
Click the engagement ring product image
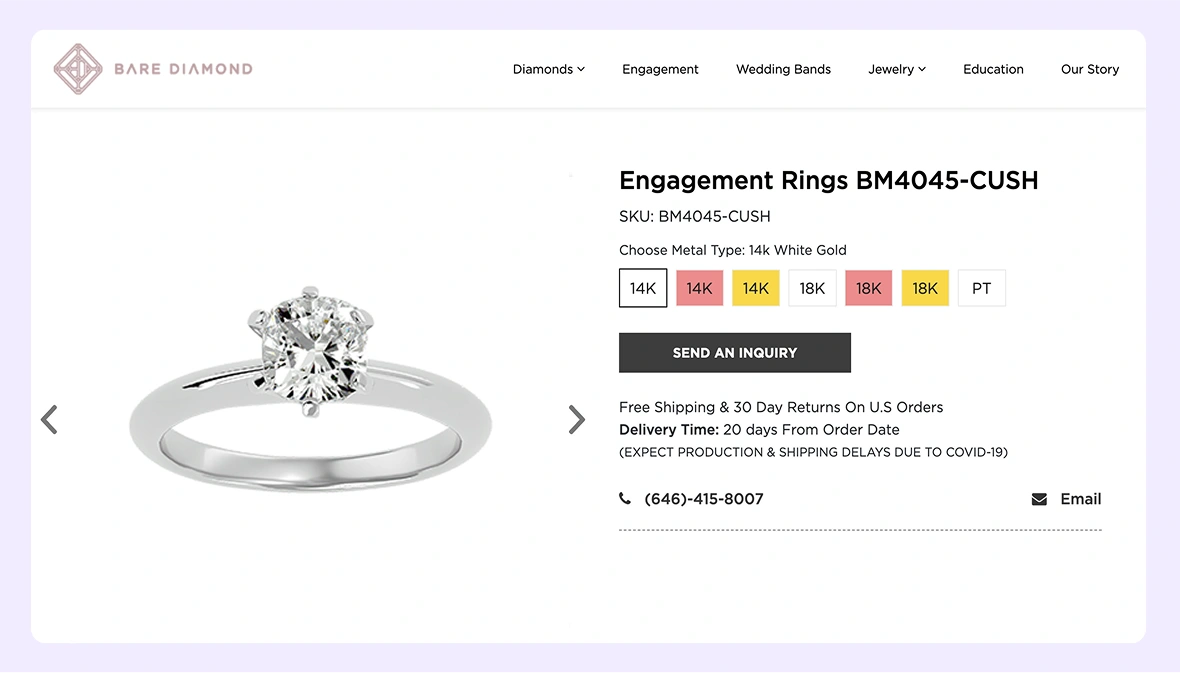(310, 395)
